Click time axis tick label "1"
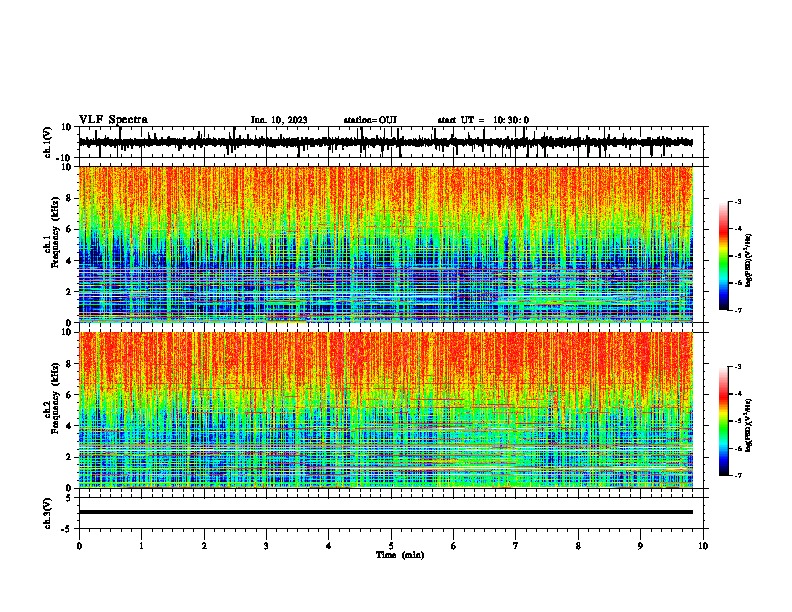This screenshot has width=792, height=612. 141,546
